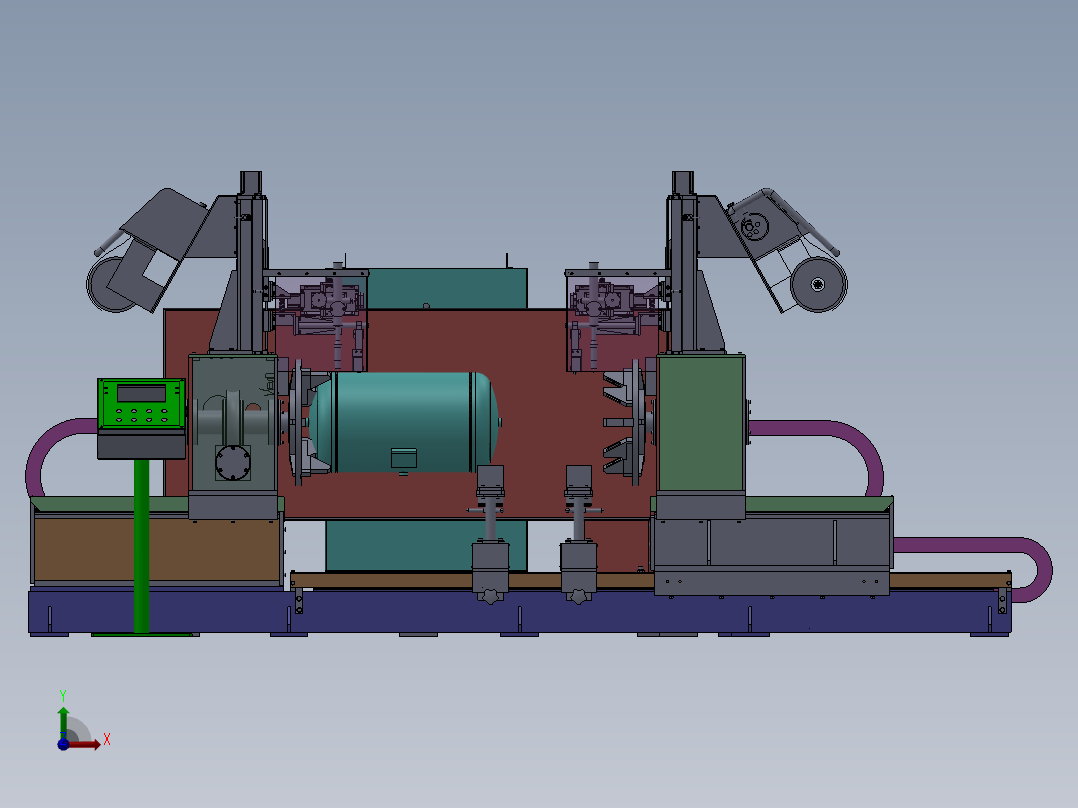Select the dark blue base frame

coord(519,611)
